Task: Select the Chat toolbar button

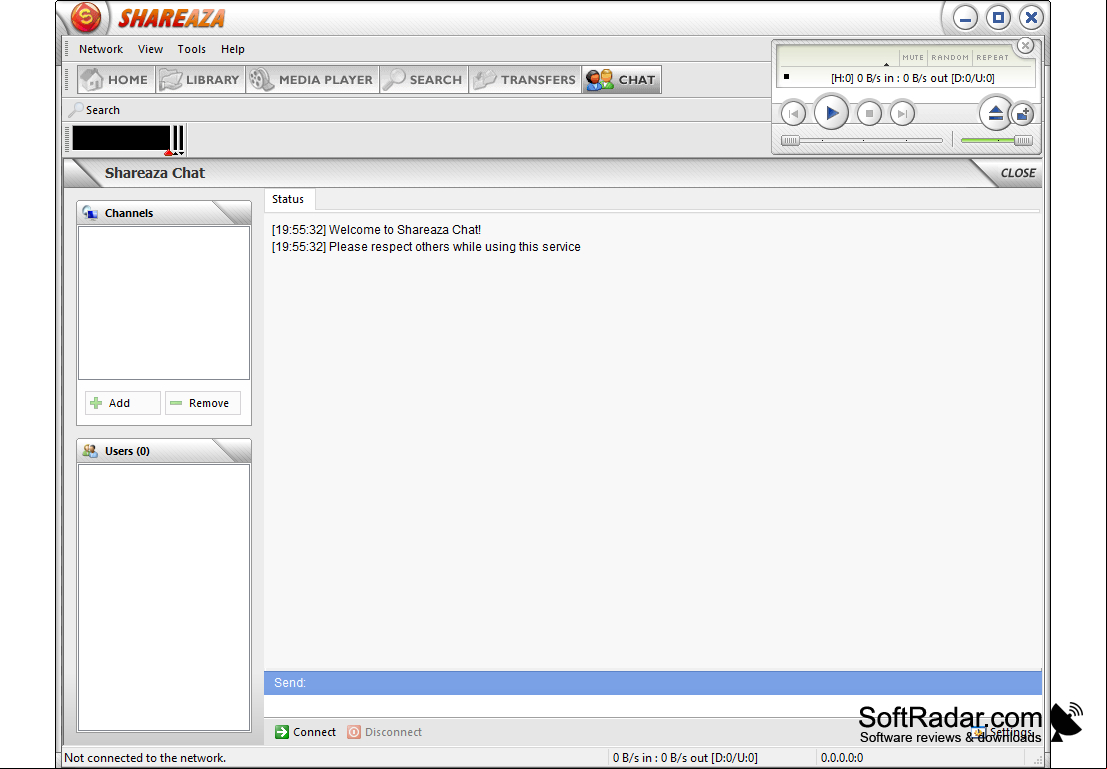Action: (621, 80)
